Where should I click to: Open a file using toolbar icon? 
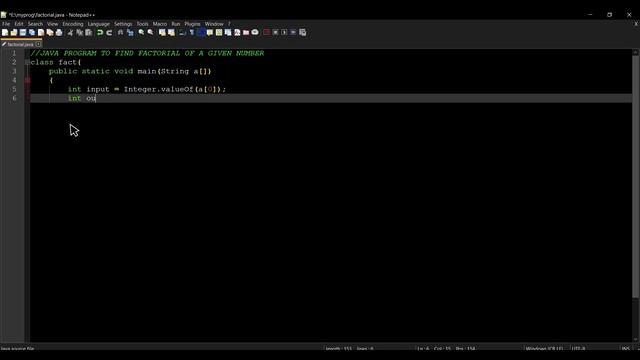(x=14, y=32)
